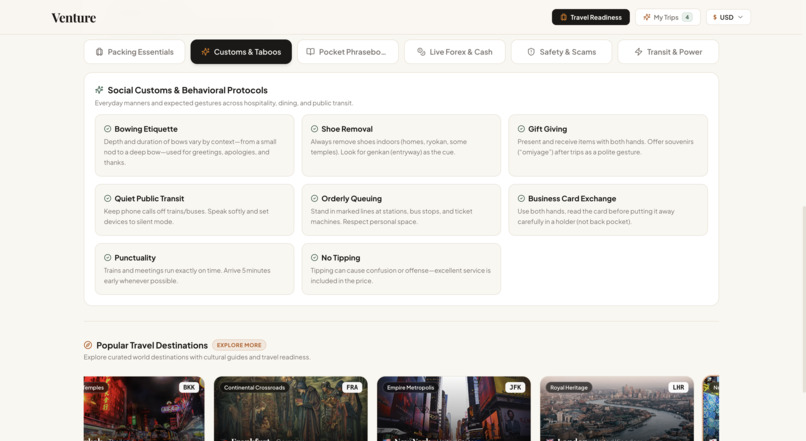The width and height of the screenshot is (806, 441).
Task: Click the Continental Crossroads label
Action: [254, 388]
